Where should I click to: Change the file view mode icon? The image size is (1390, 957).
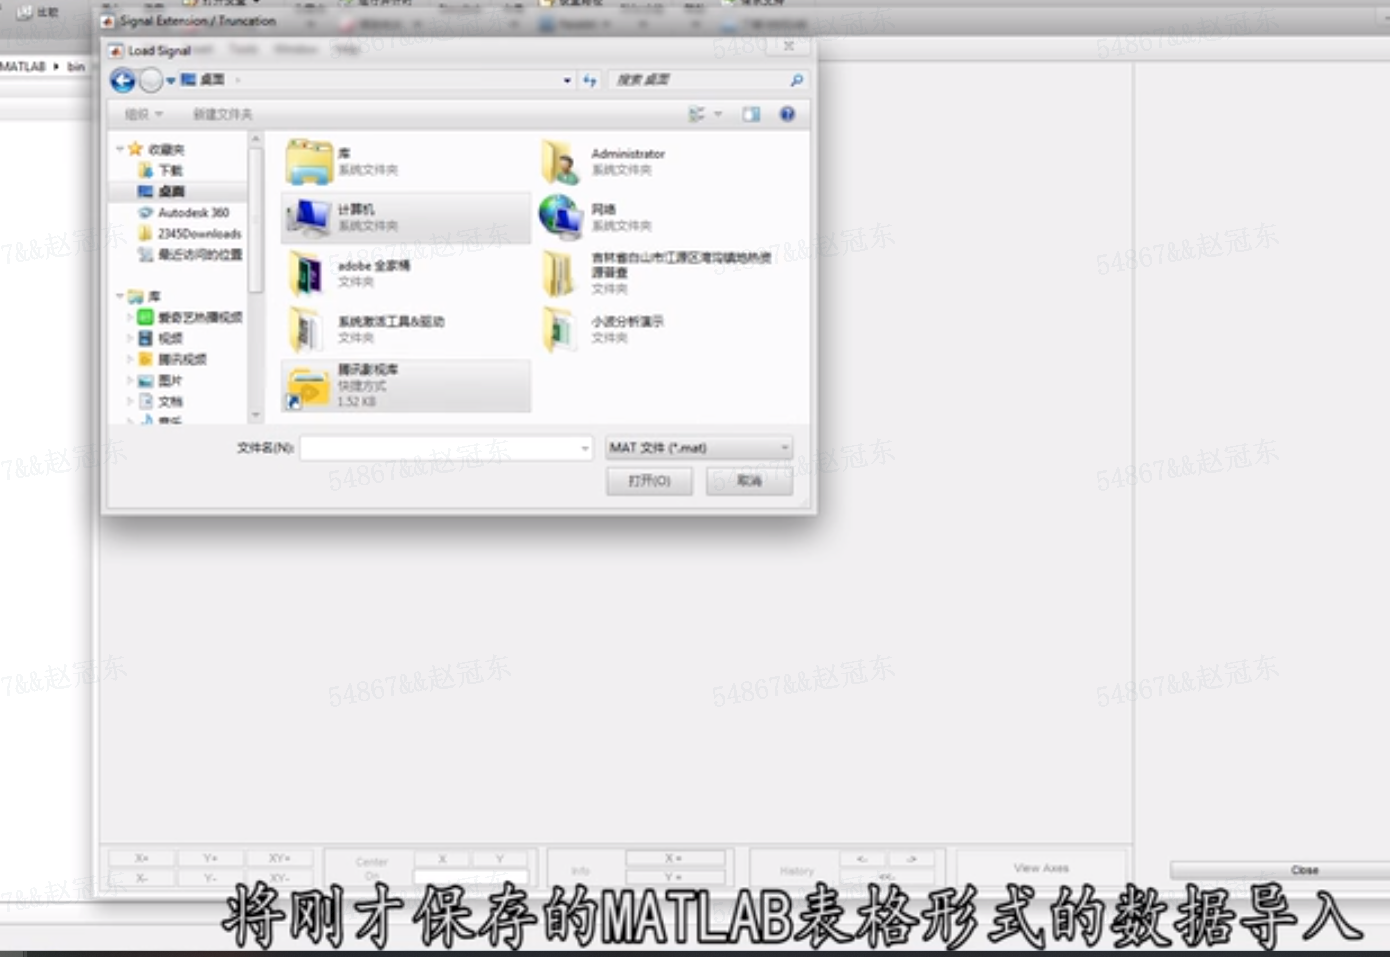(697, 114)
